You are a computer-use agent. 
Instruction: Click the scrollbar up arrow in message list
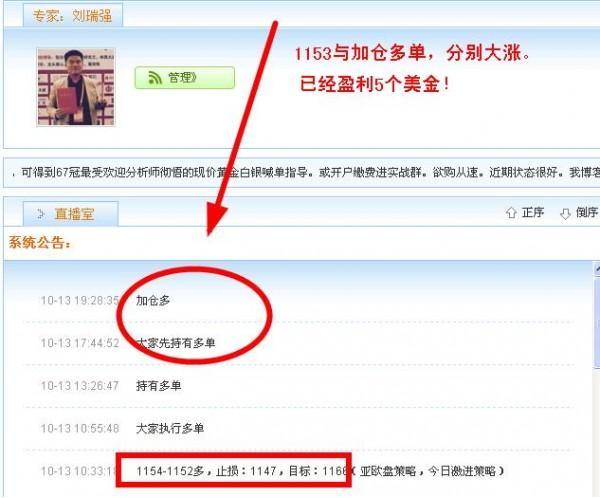597,268
